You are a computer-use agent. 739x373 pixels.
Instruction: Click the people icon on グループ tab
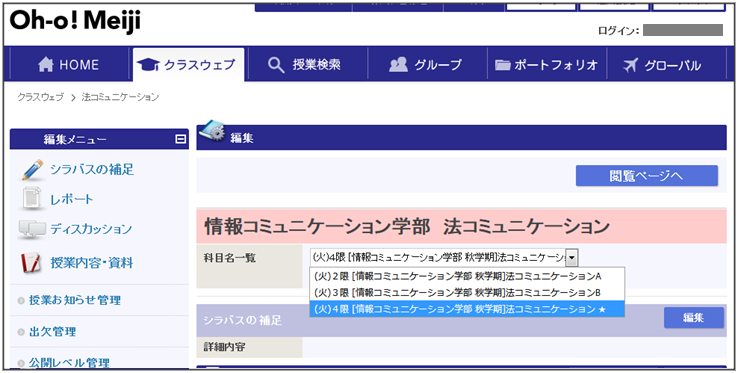[398, 65]
